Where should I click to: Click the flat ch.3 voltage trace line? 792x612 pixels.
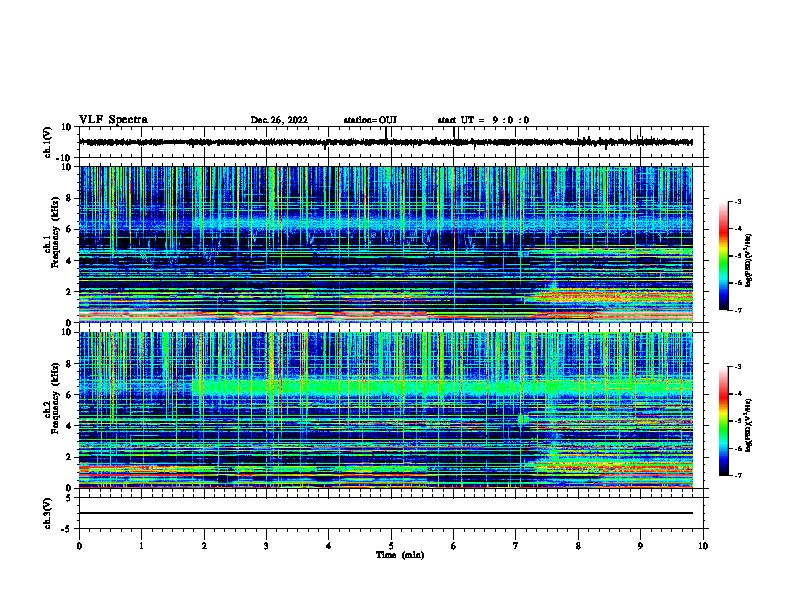coord(386,513)
